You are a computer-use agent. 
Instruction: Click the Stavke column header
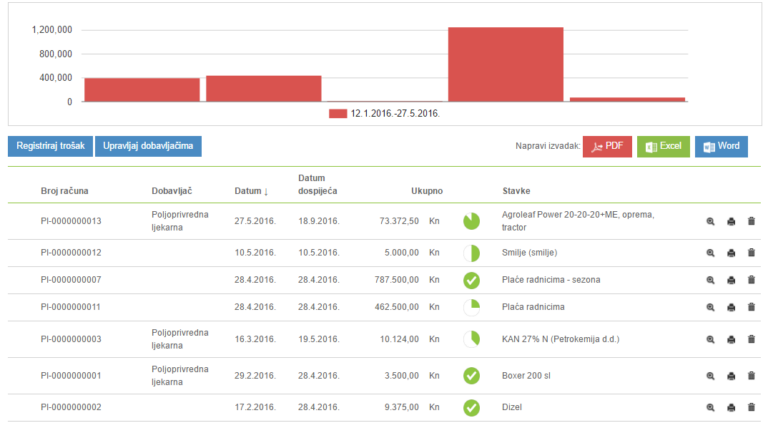516,191
